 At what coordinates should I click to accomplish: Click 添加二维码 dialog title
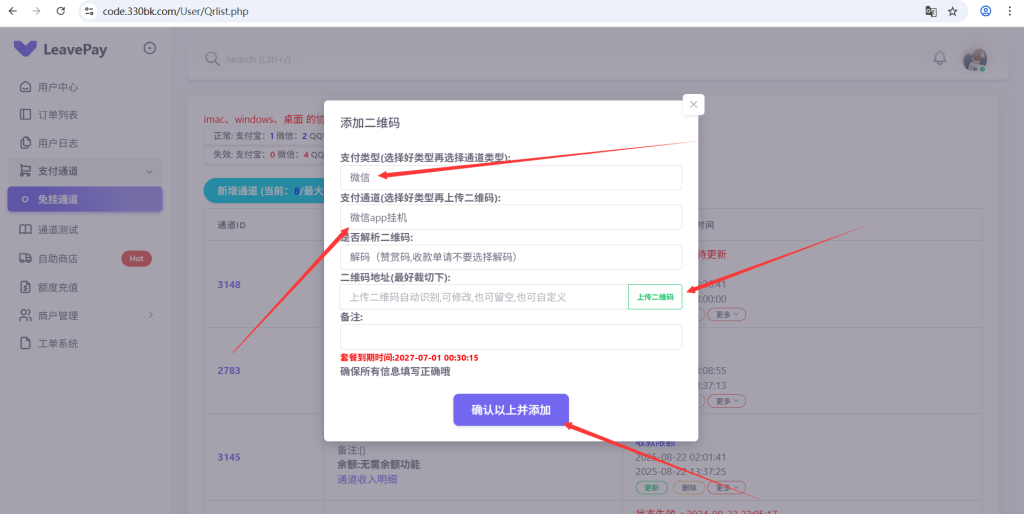click(x=370, y=123)
